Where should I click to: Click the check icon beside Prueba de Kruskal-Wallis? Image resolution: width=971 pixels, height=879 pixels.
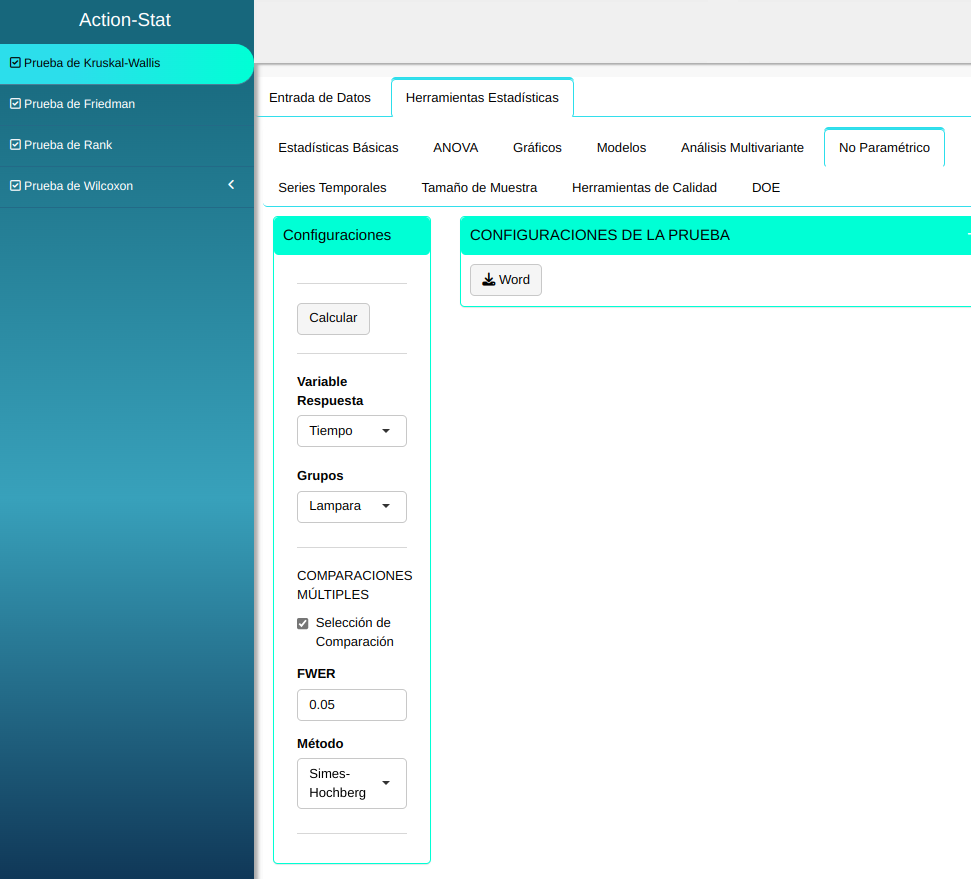[x=15, y=63]
